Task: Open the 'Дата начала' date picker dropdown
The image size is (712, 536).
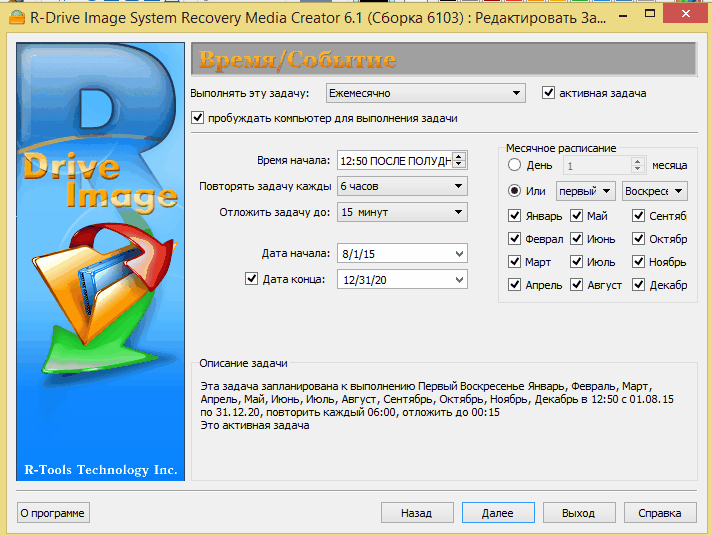Action: click(x=460, y=253)
